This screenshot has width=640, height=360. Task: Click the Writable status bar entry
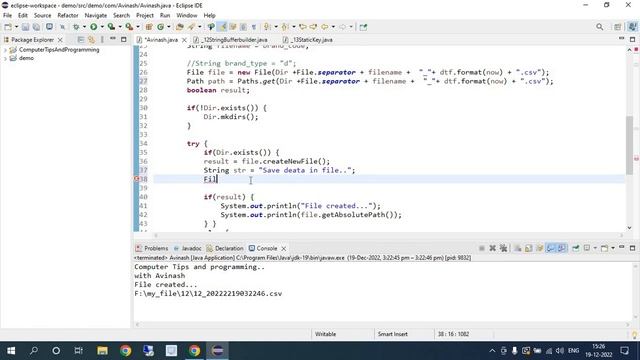325,334
